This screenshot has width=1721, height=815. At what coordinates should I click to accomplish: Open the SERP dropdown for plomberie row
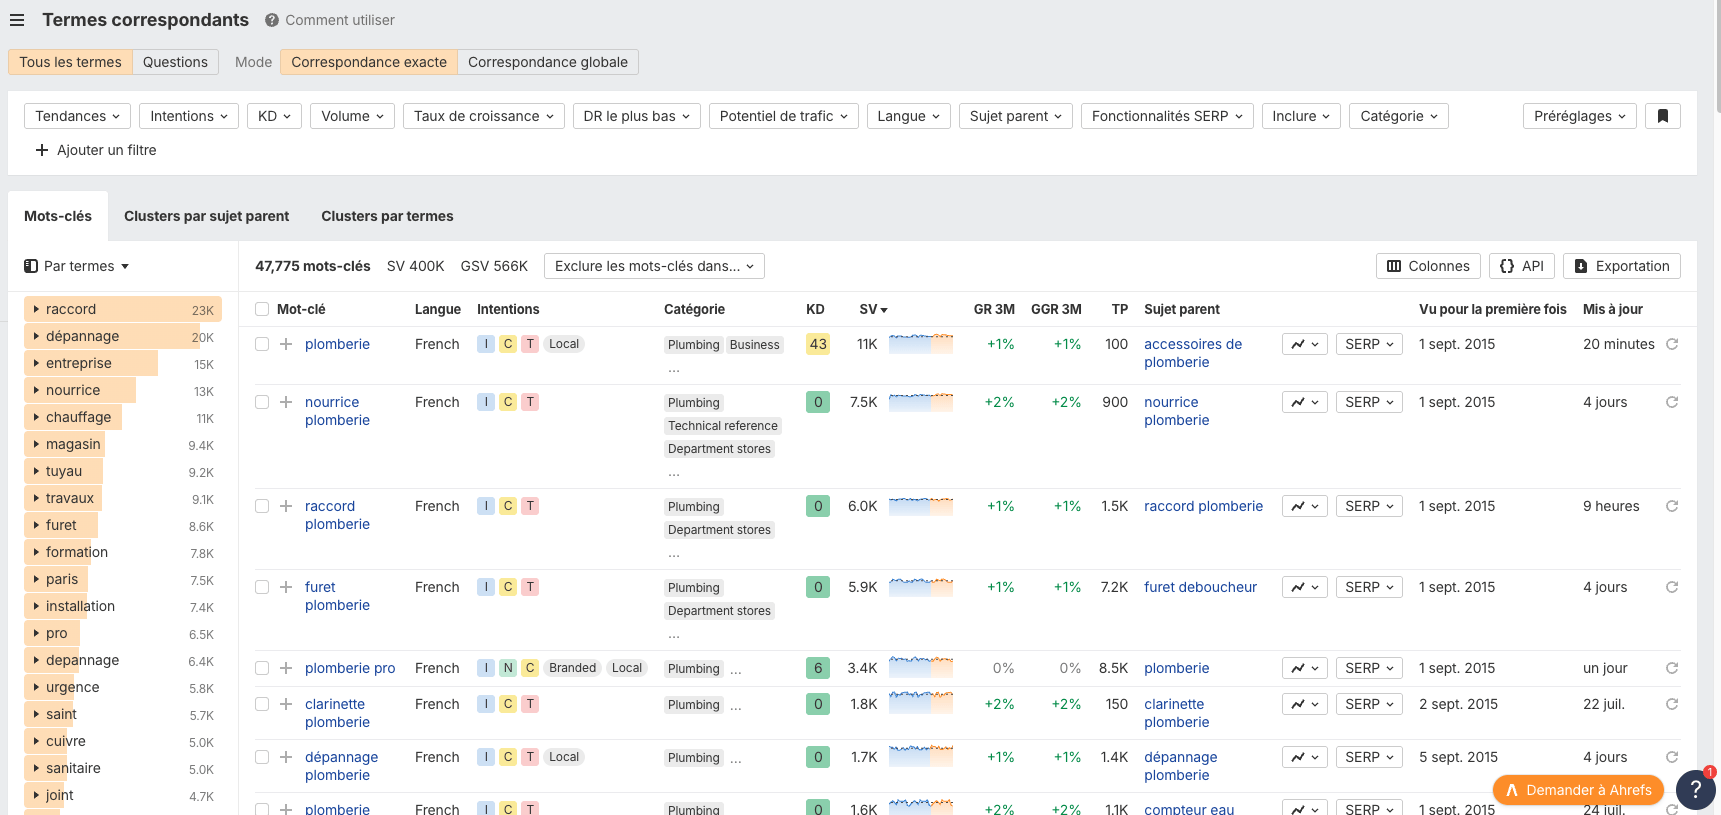[x=1369, y=344]
